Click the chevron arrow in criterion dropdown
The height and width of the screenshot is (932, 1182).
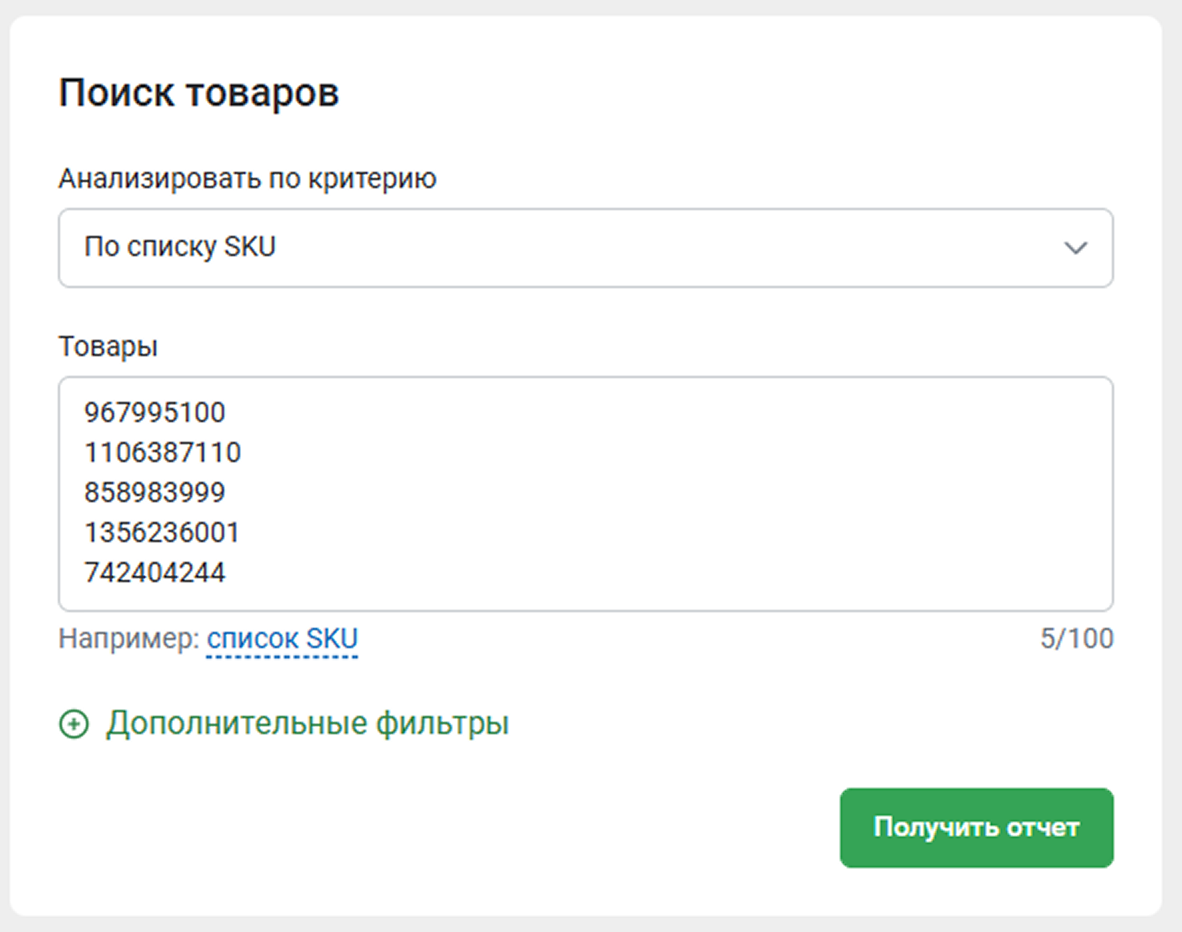[1075, 248]
